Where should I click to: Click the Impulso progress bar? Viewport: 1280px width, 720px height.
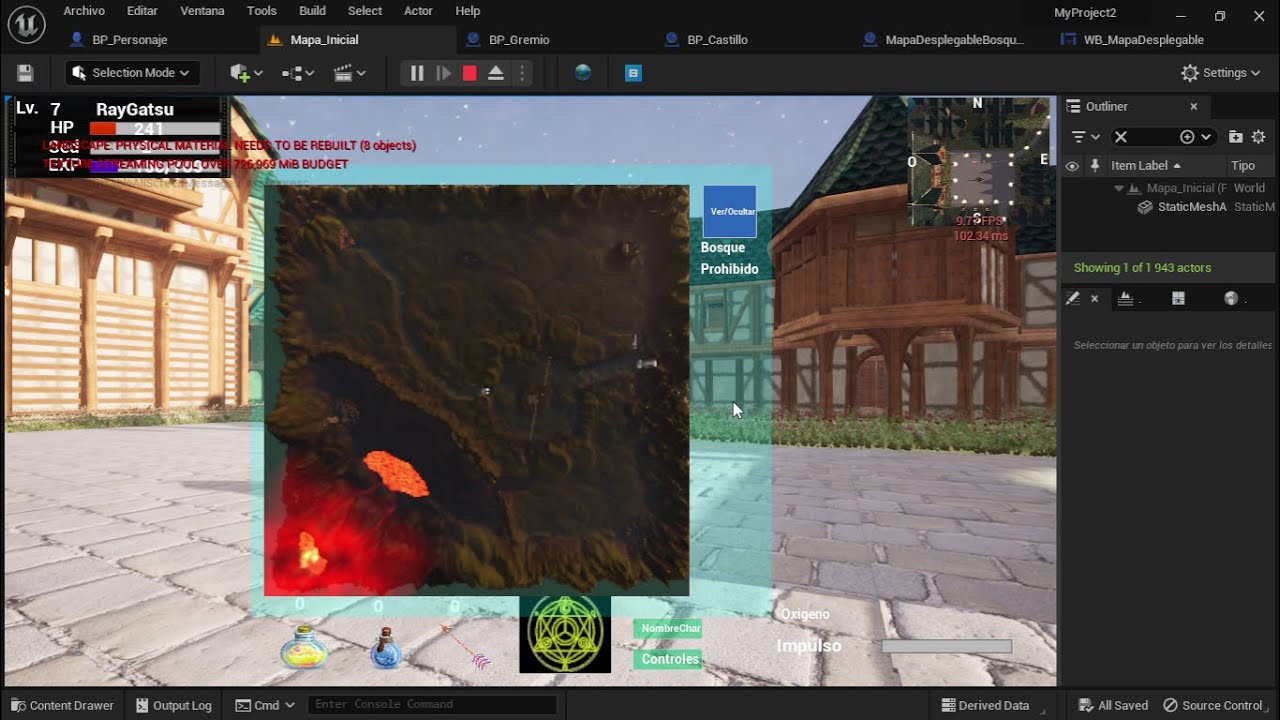(947, 647)
